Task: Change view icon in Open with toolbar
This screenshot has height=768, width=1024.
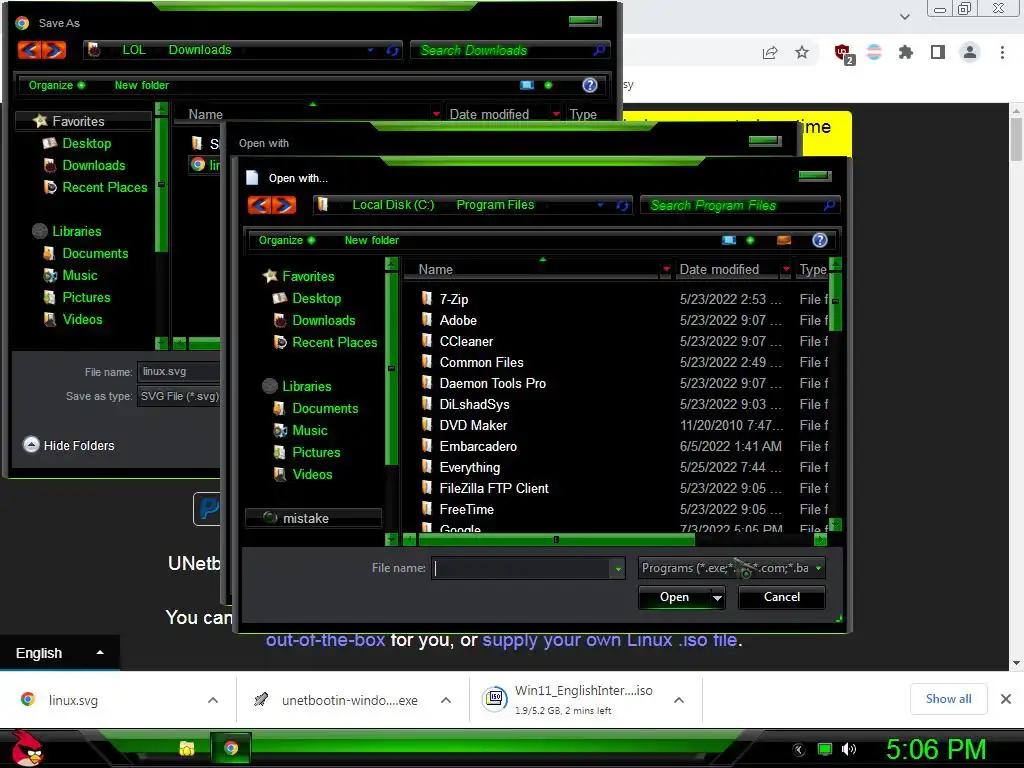Action: click(729, 240)
